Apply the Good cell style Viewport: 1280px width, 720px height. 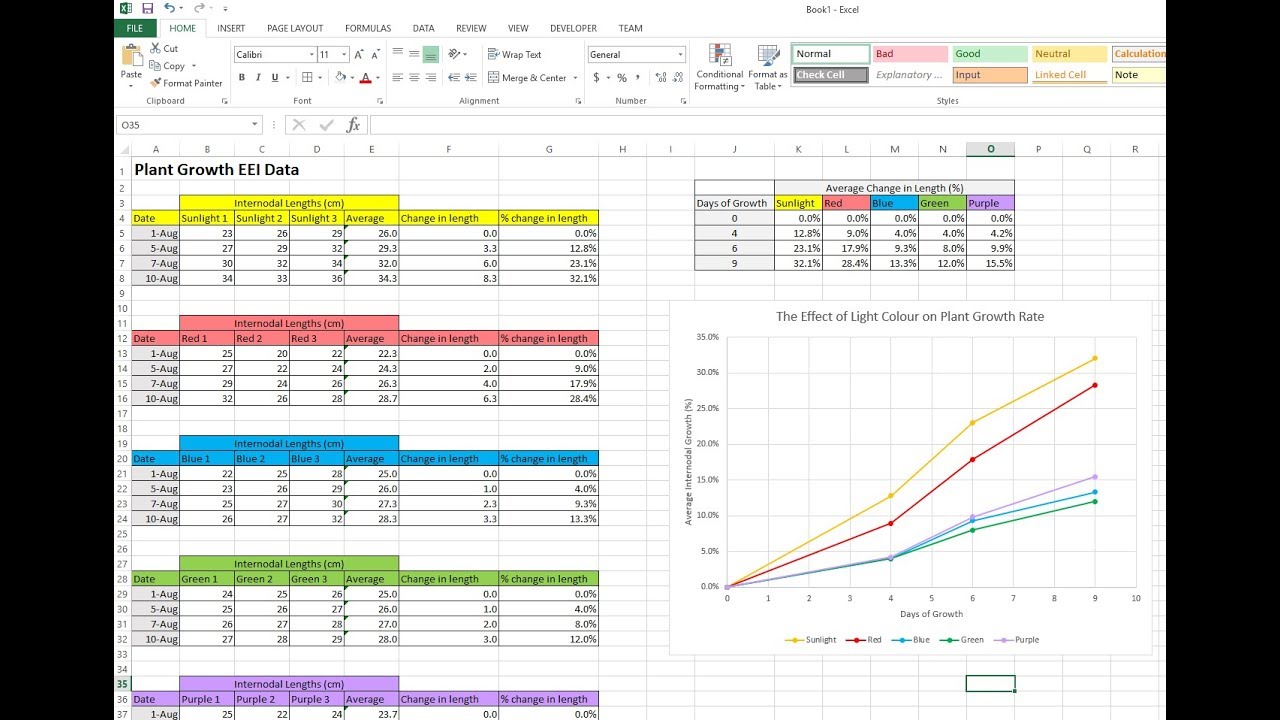coord(990,54)
